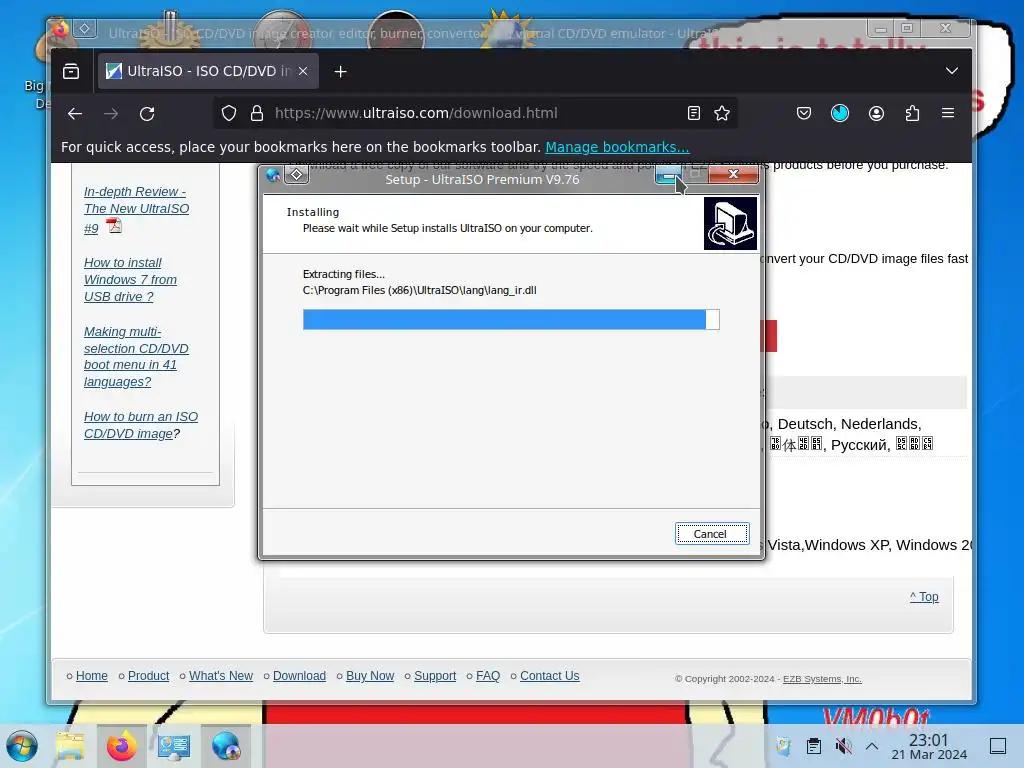Open the extensions puzzle icon
Viewport: 1024px width, 768px height.
(x=912, y=114)
